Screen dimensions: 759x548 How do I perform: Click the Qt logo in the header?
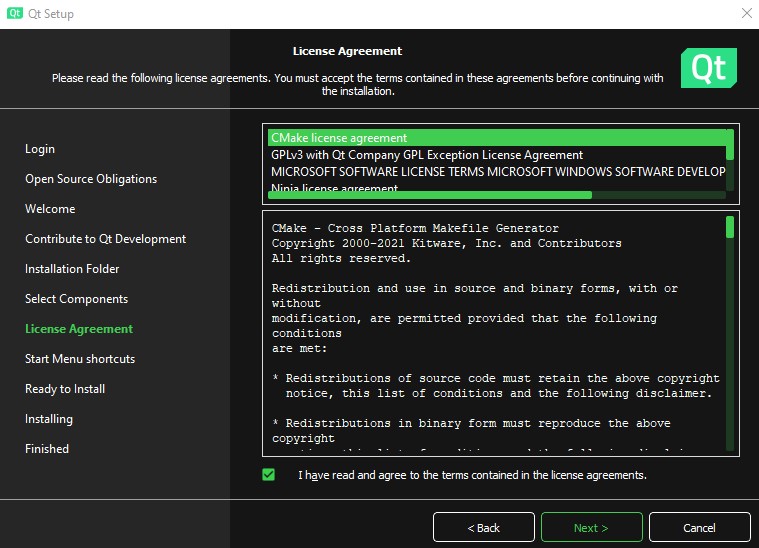click(x=709, y=68)
